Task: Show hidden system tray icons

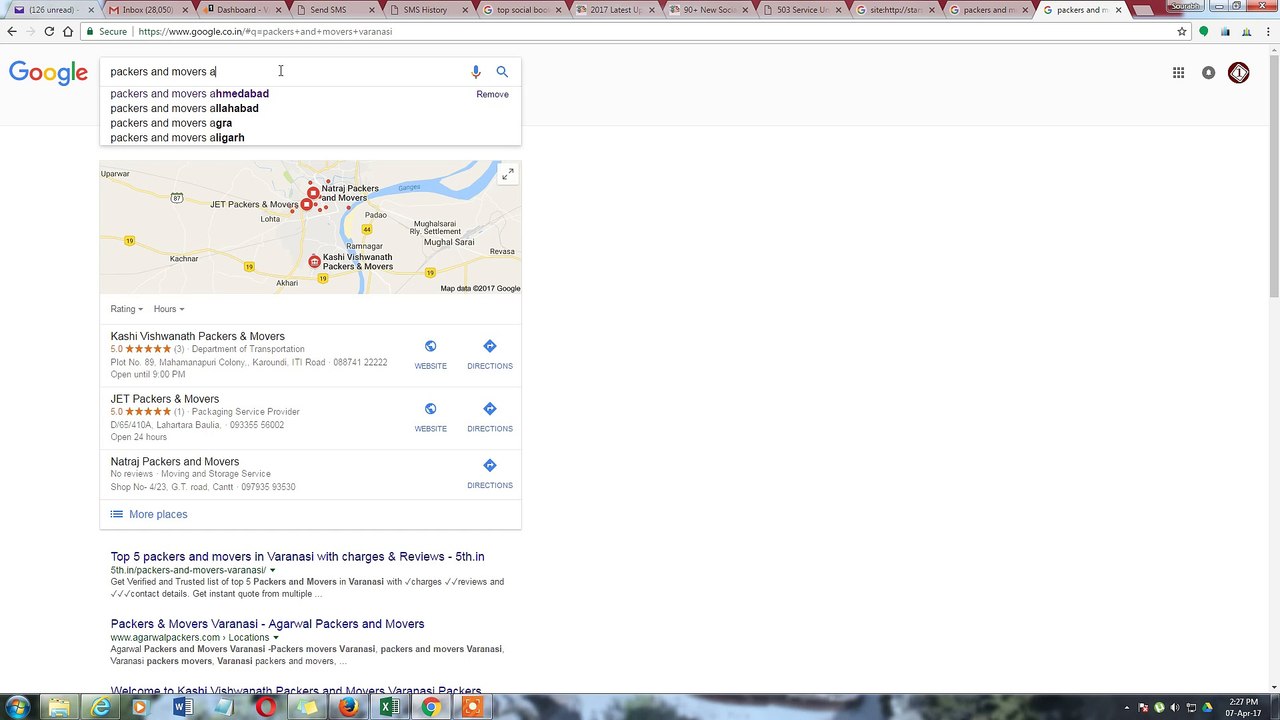Action: click(x=1129, y=708)
